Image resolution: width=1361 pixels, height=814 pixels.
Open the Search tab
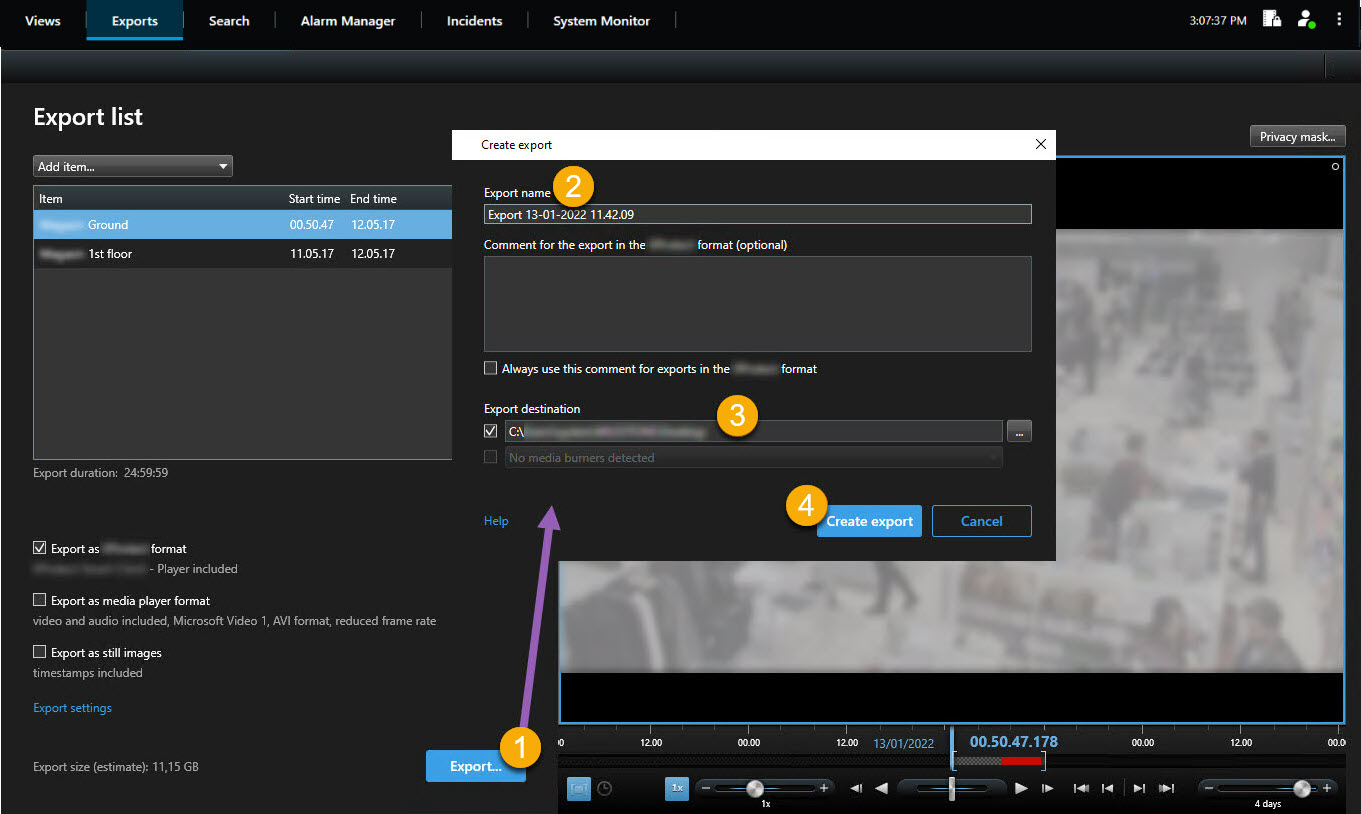tap(228, 20)
